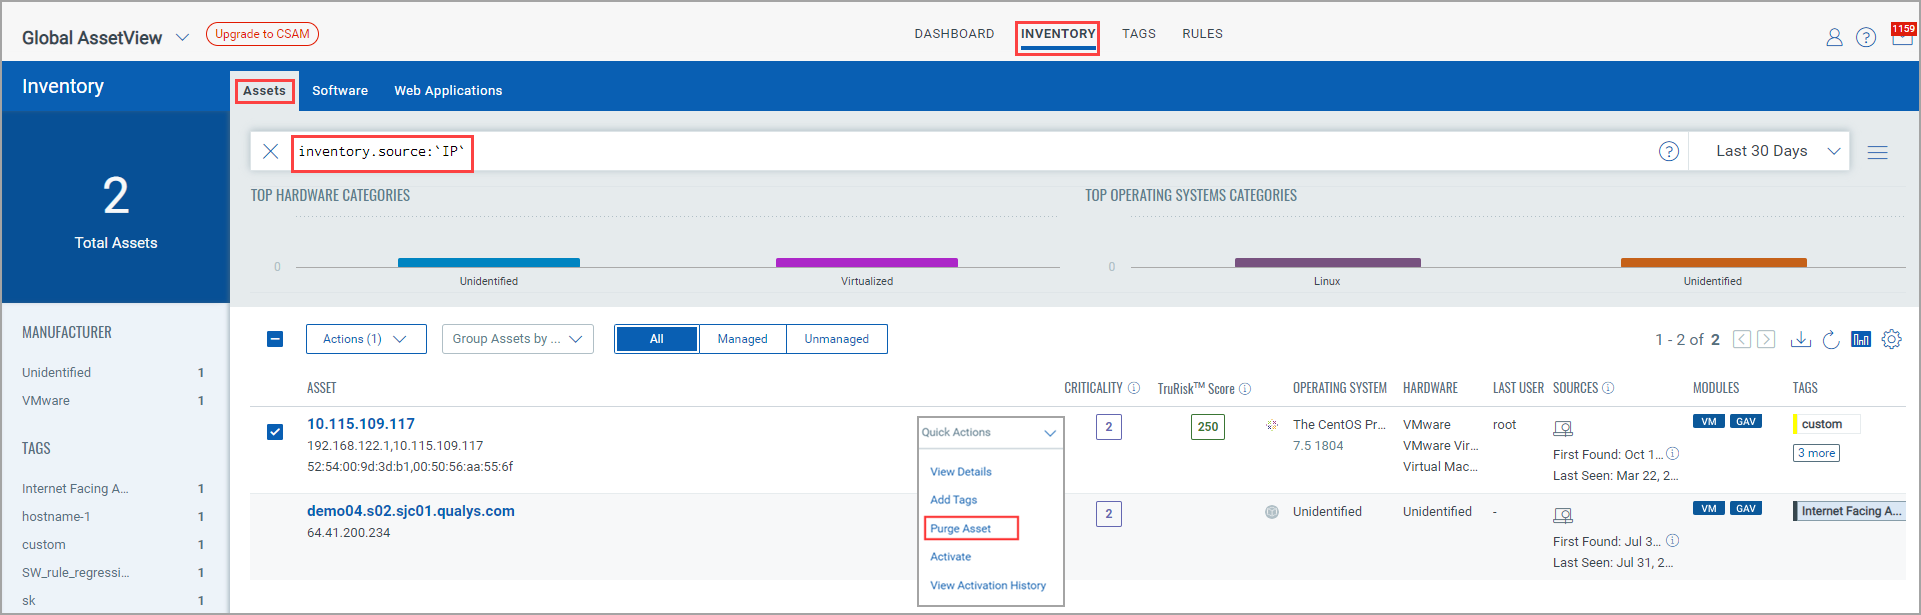The width and height of the screenshot is (1921, 615).
Task: Open the hamburger menu beside date range
Action: (1877, 152)
